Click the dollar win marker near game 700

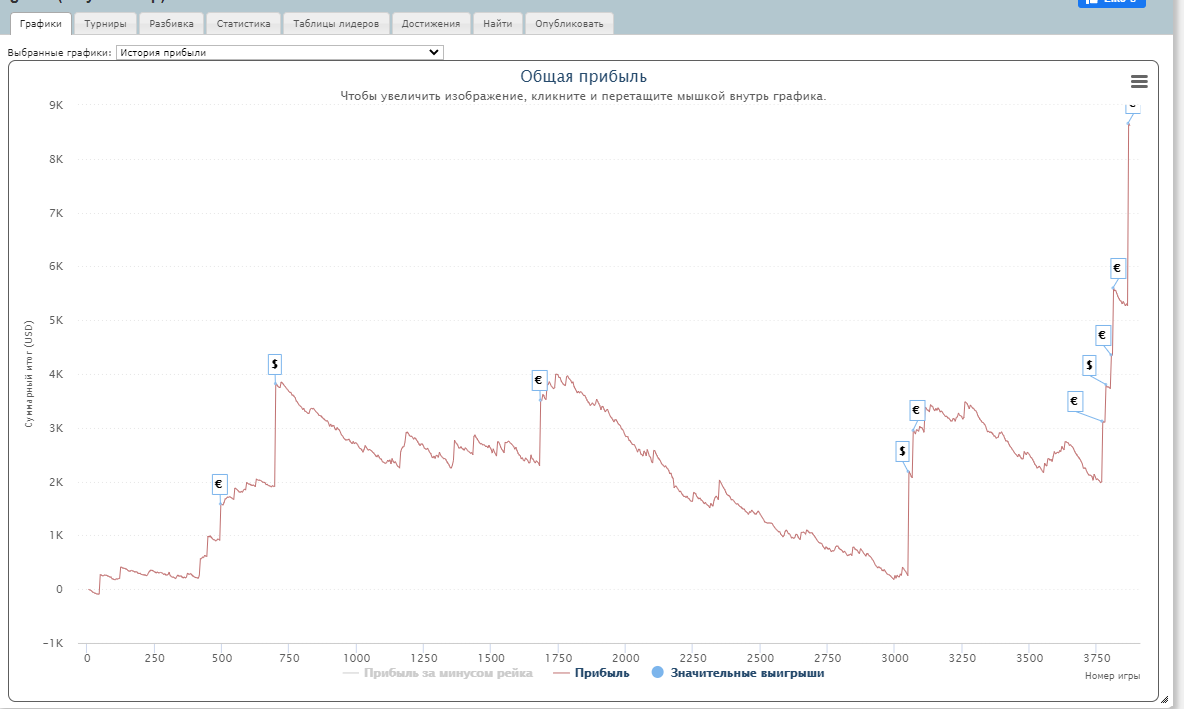coord(275,364)
